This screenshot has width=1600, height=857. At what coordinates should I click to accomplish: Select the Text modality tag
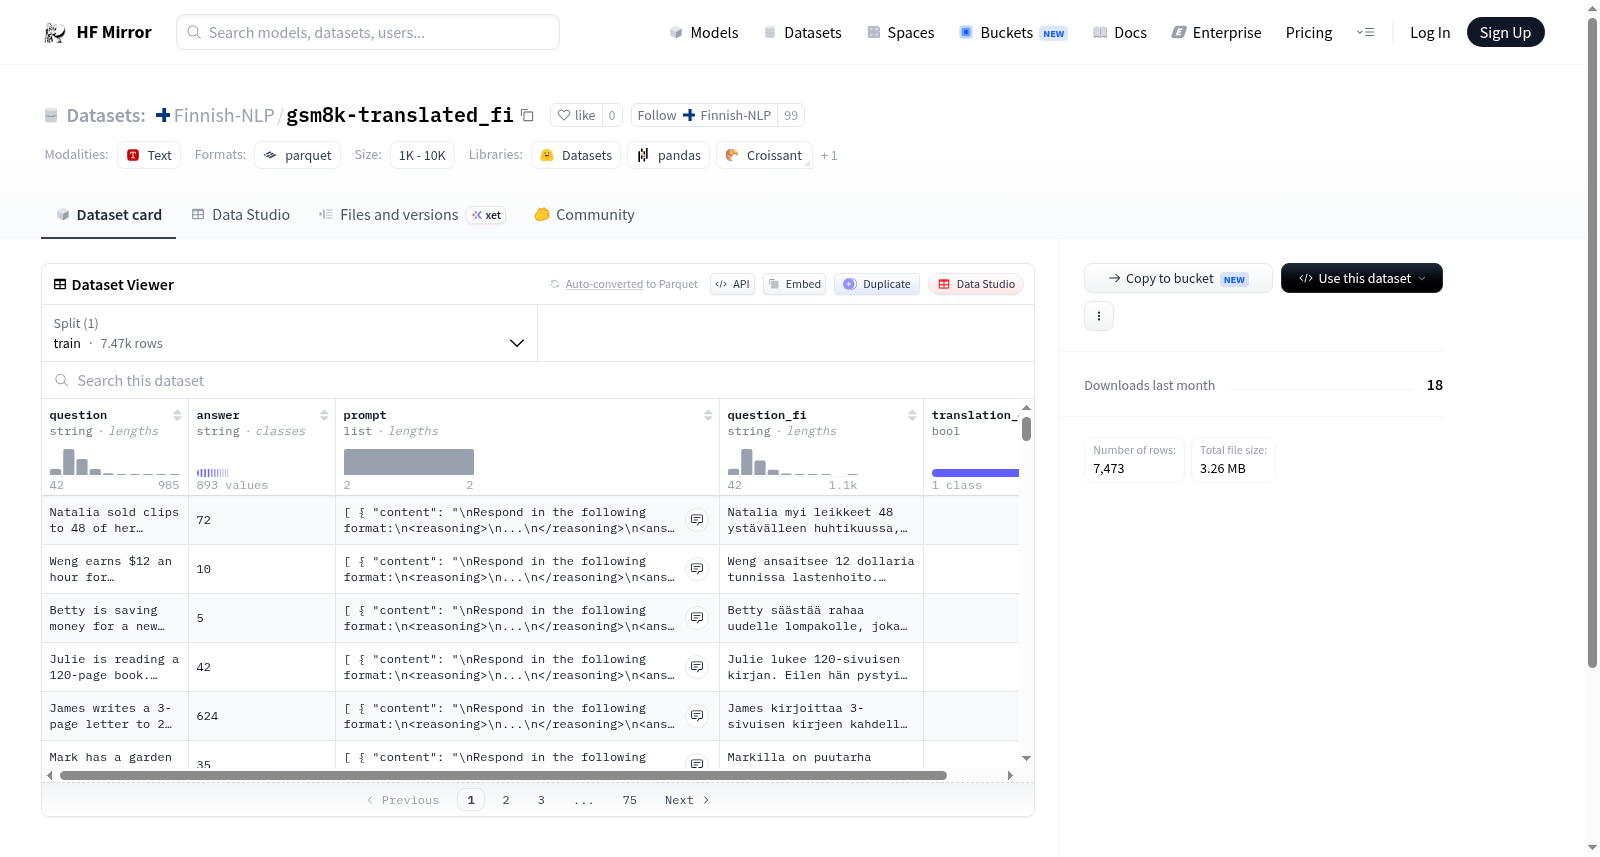click(x=149, y=155)
